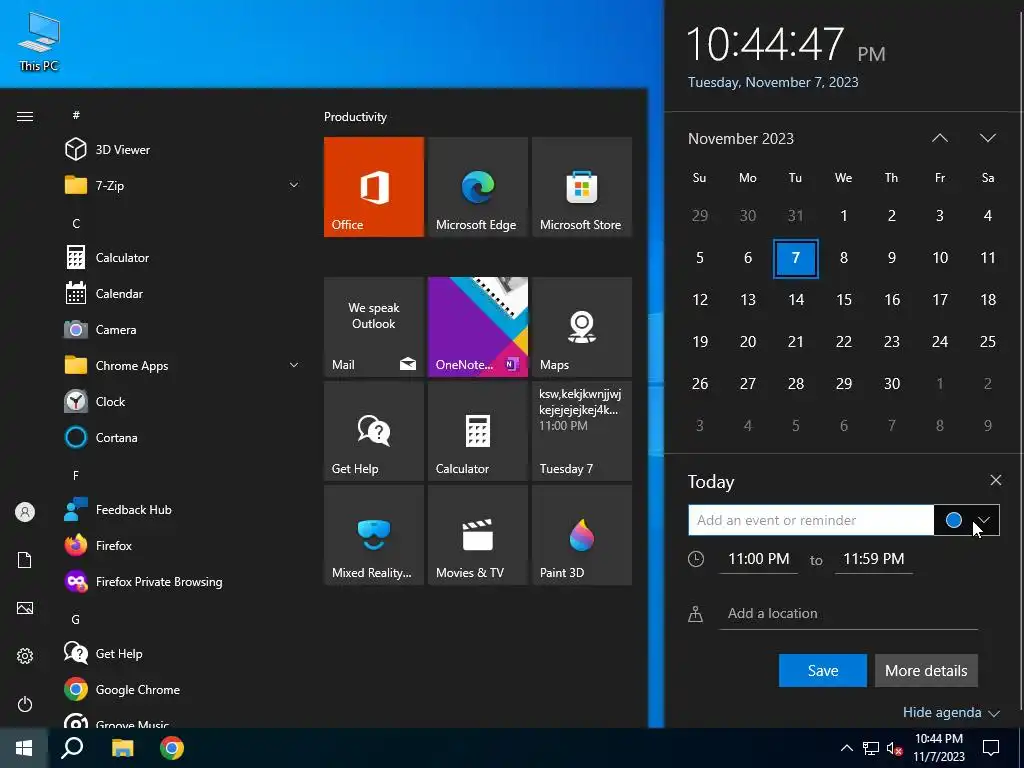The image size is (1024, 768).
Task: Open the Paint 3D tile
Action: [x=582, y=535]
